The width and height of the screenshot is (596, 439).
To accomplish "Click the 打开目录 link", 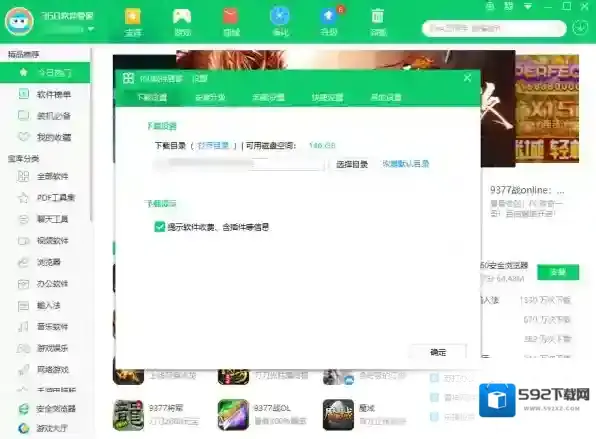I will 213,146.
